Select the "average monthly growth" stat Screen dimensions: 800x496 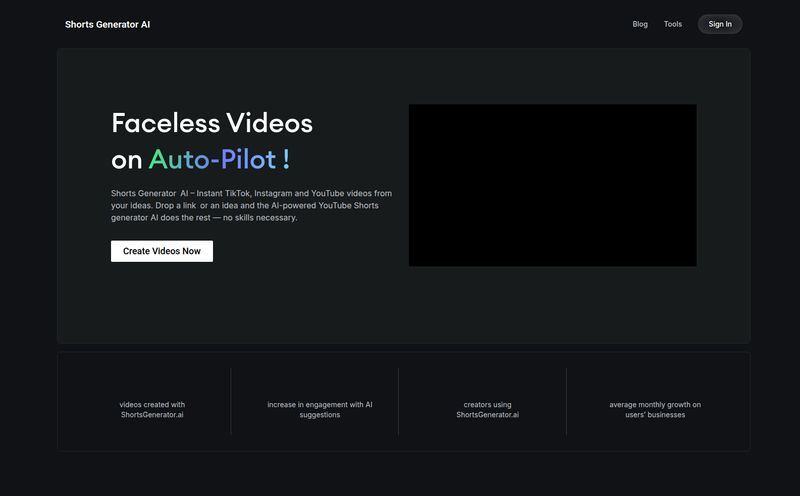pos(655,409)
